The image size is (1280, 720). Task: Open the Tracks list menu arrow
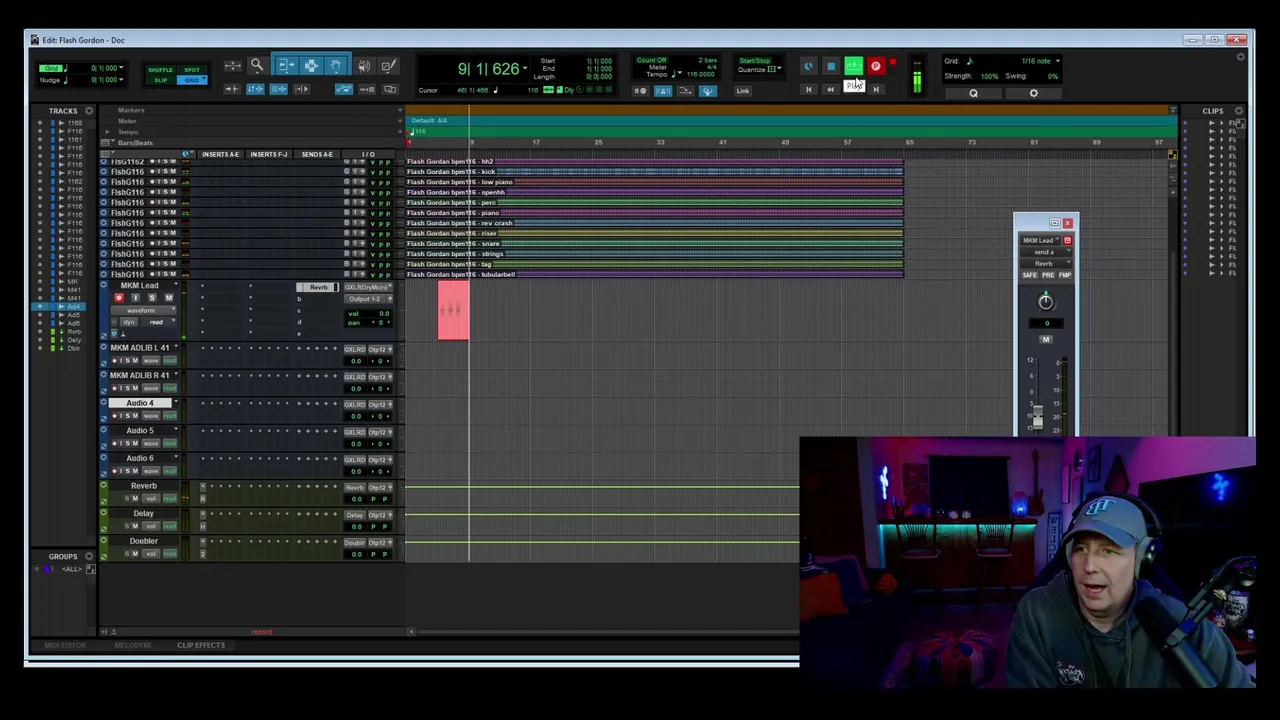[89, 111]
